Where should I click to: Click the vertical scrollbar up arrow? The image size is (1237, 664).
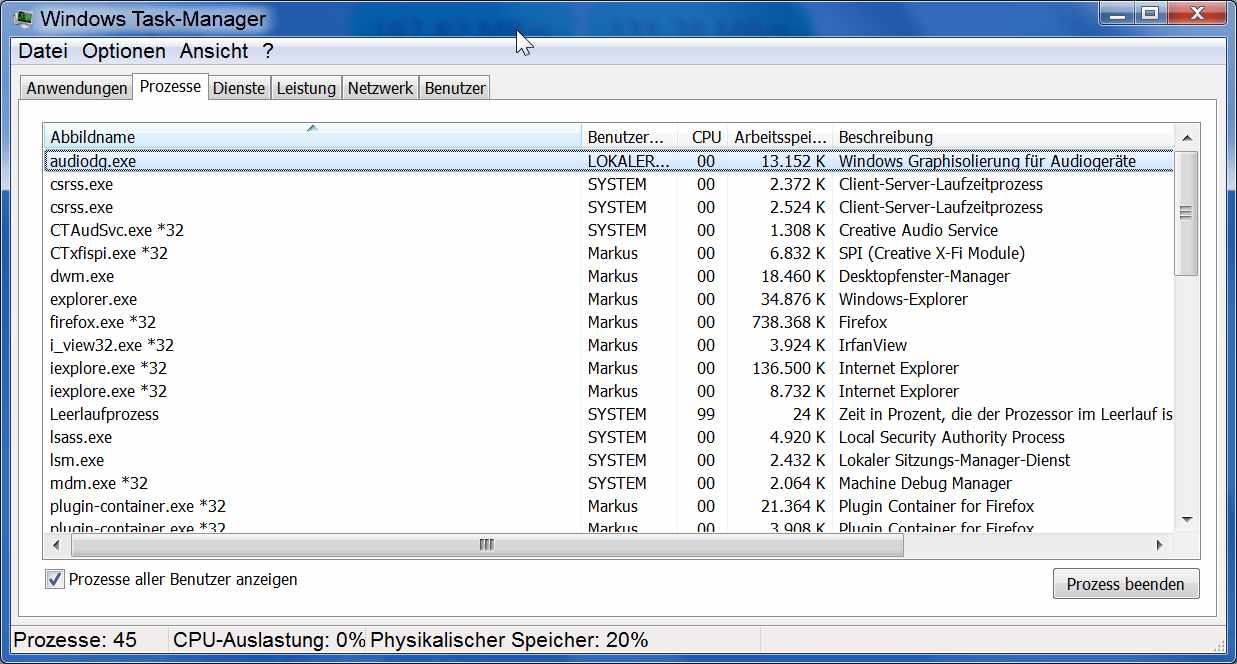pos(1187,138)
